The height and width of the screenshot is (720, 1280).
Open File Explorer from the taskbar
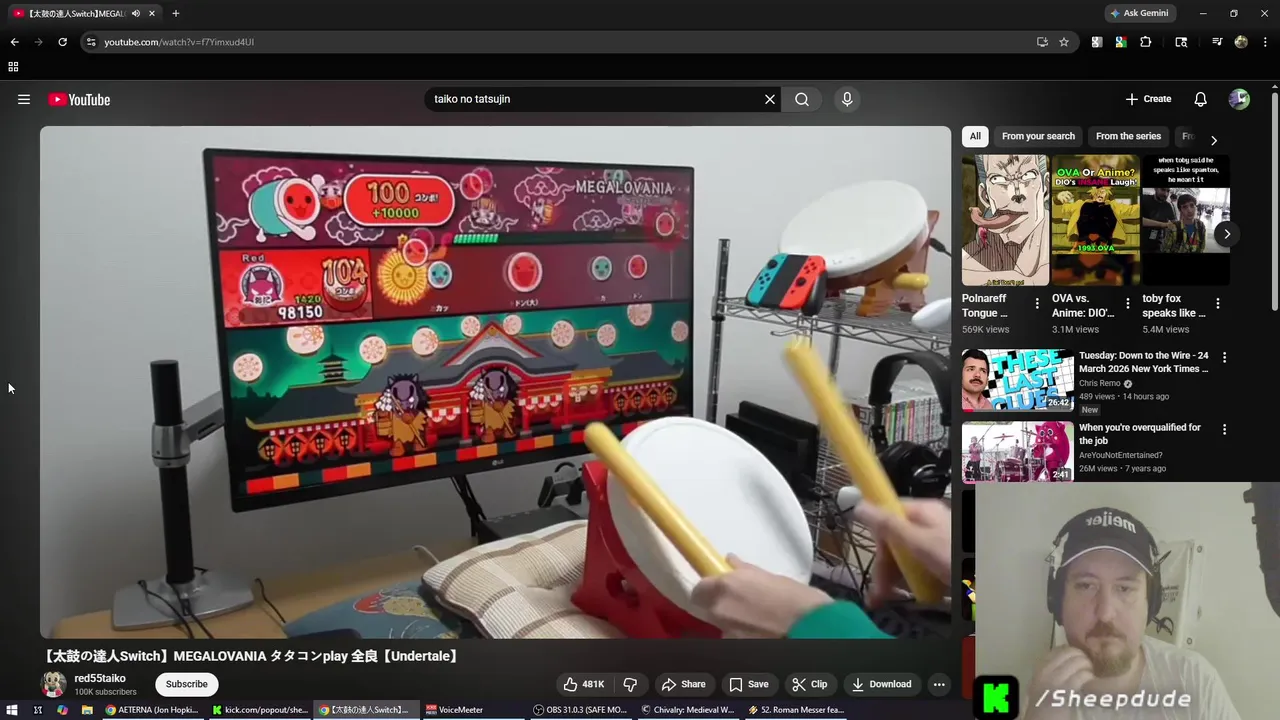point(87,710)
